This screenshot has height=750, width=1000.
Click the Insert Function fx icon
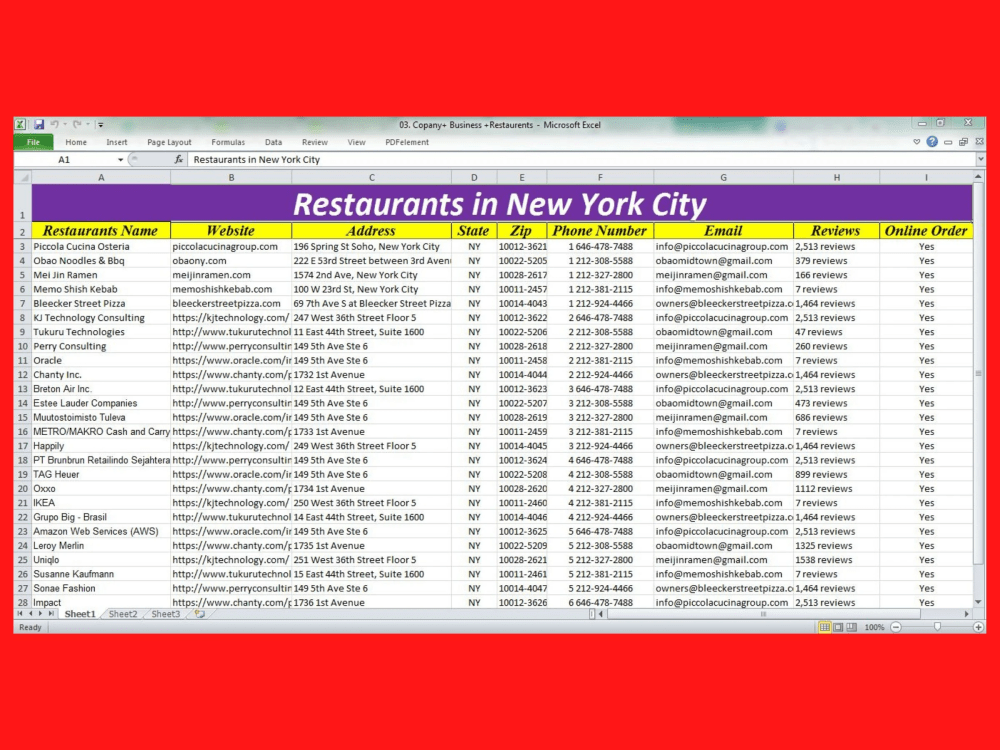179,159
